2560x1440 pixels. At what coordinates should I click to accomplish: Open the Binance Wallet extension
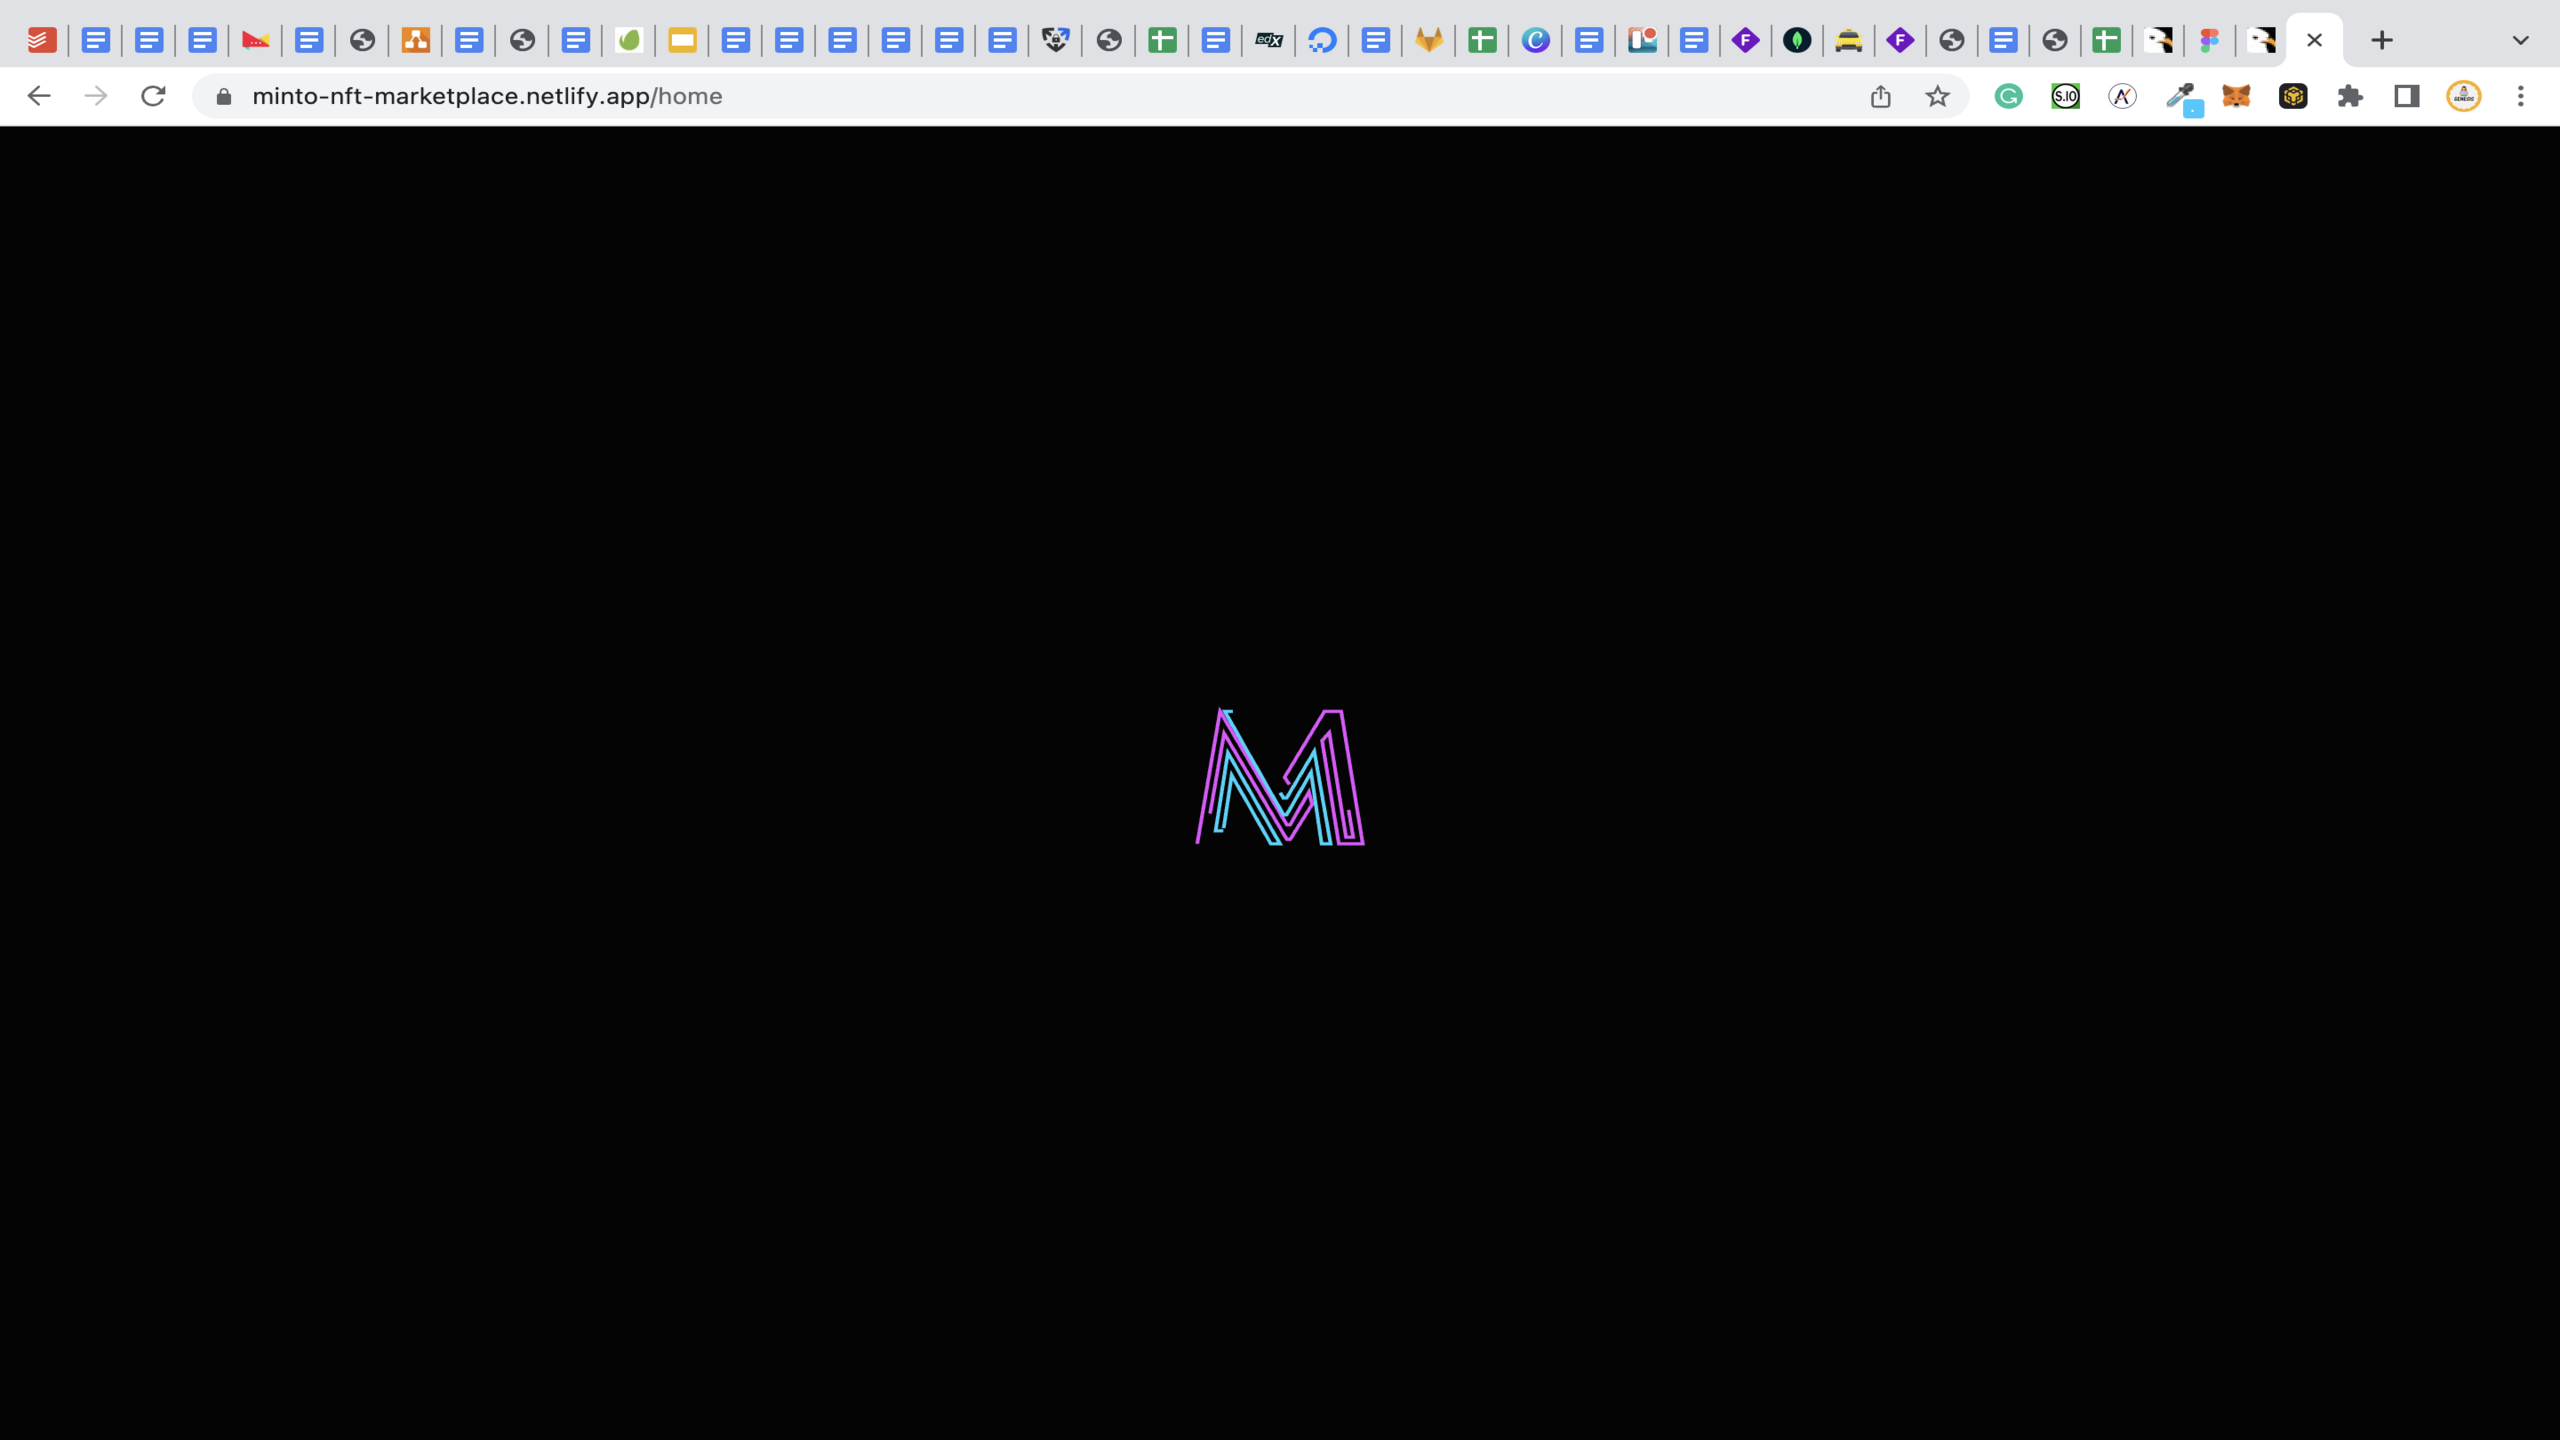point(2293,96)
